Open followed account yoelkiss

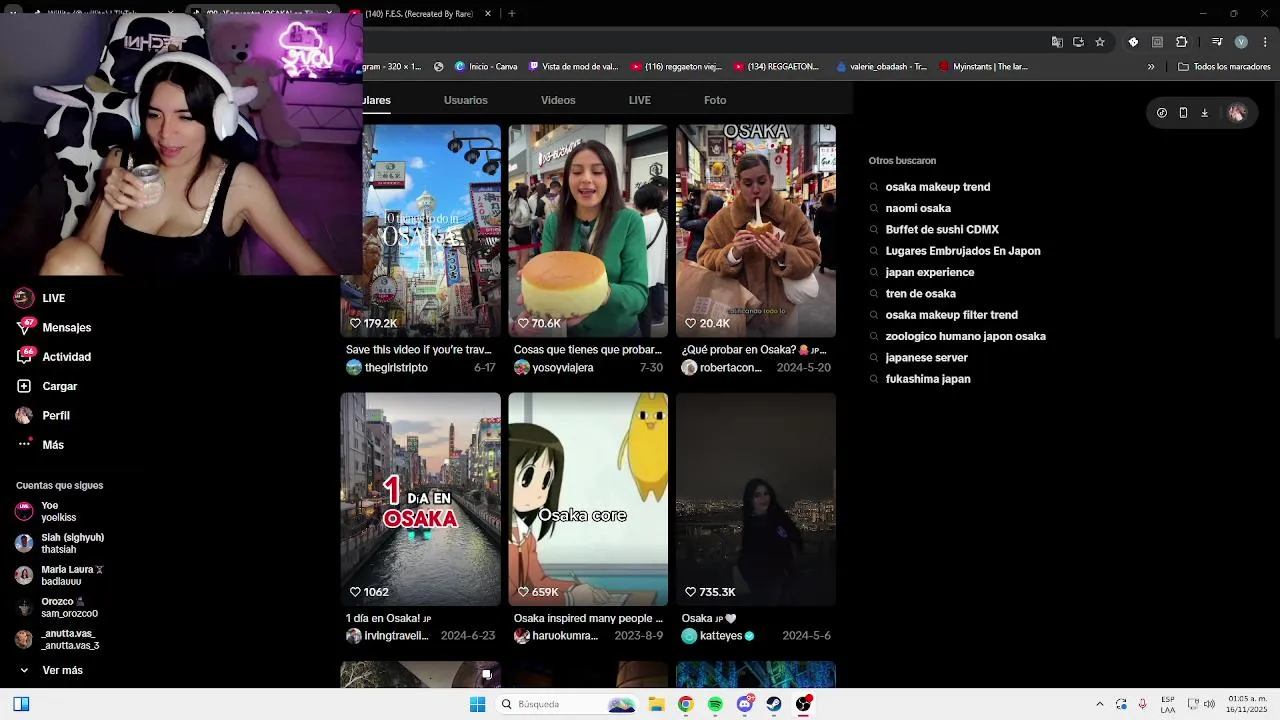point(47,512)
